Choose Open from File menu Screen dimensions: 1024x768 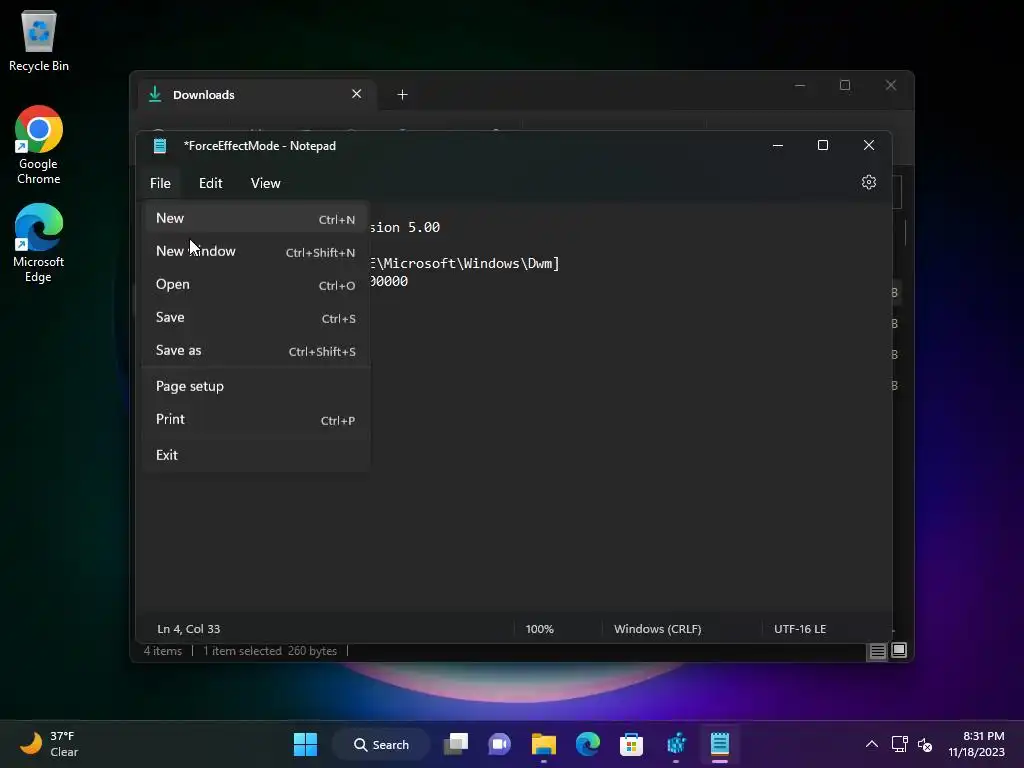256,285
